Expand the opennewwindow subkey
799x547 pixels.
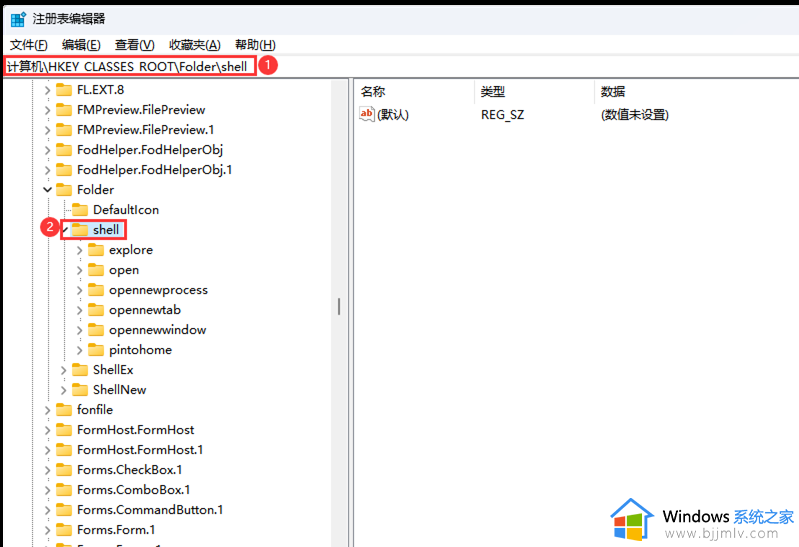(x=79, y=330)
